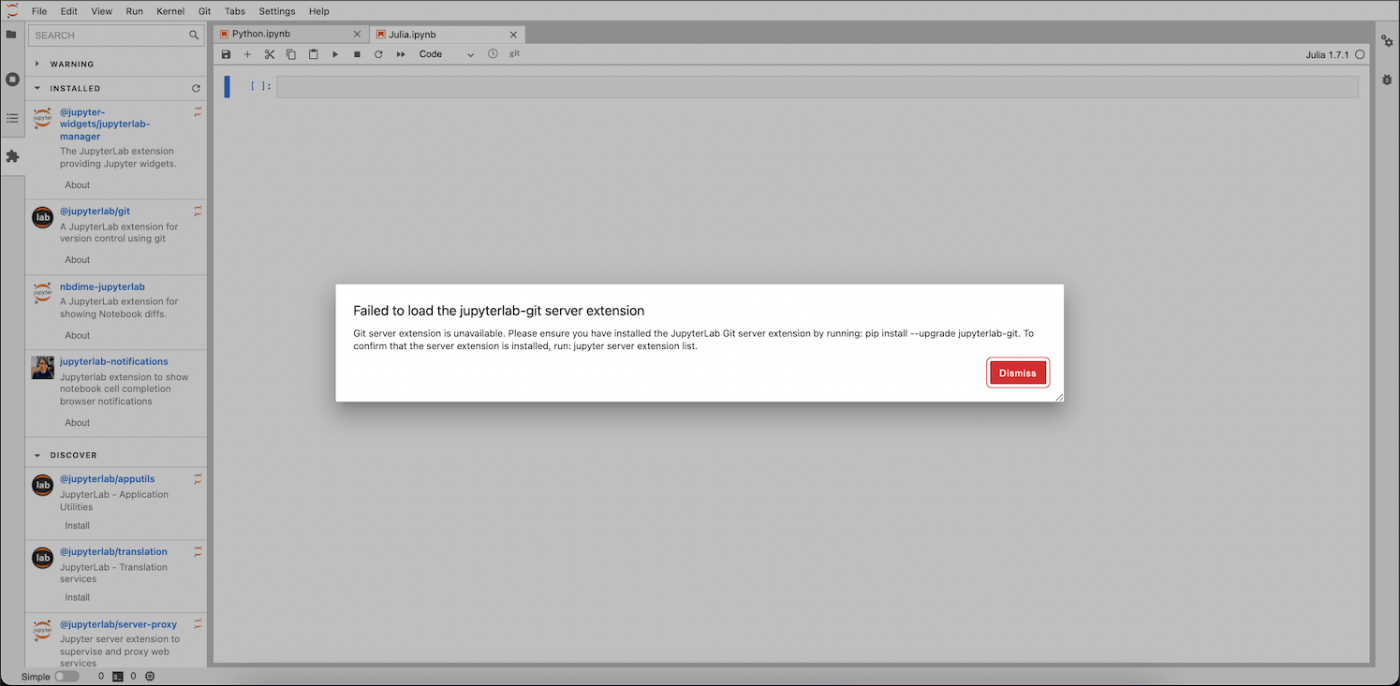Open the Settings menu

(277, 11)
